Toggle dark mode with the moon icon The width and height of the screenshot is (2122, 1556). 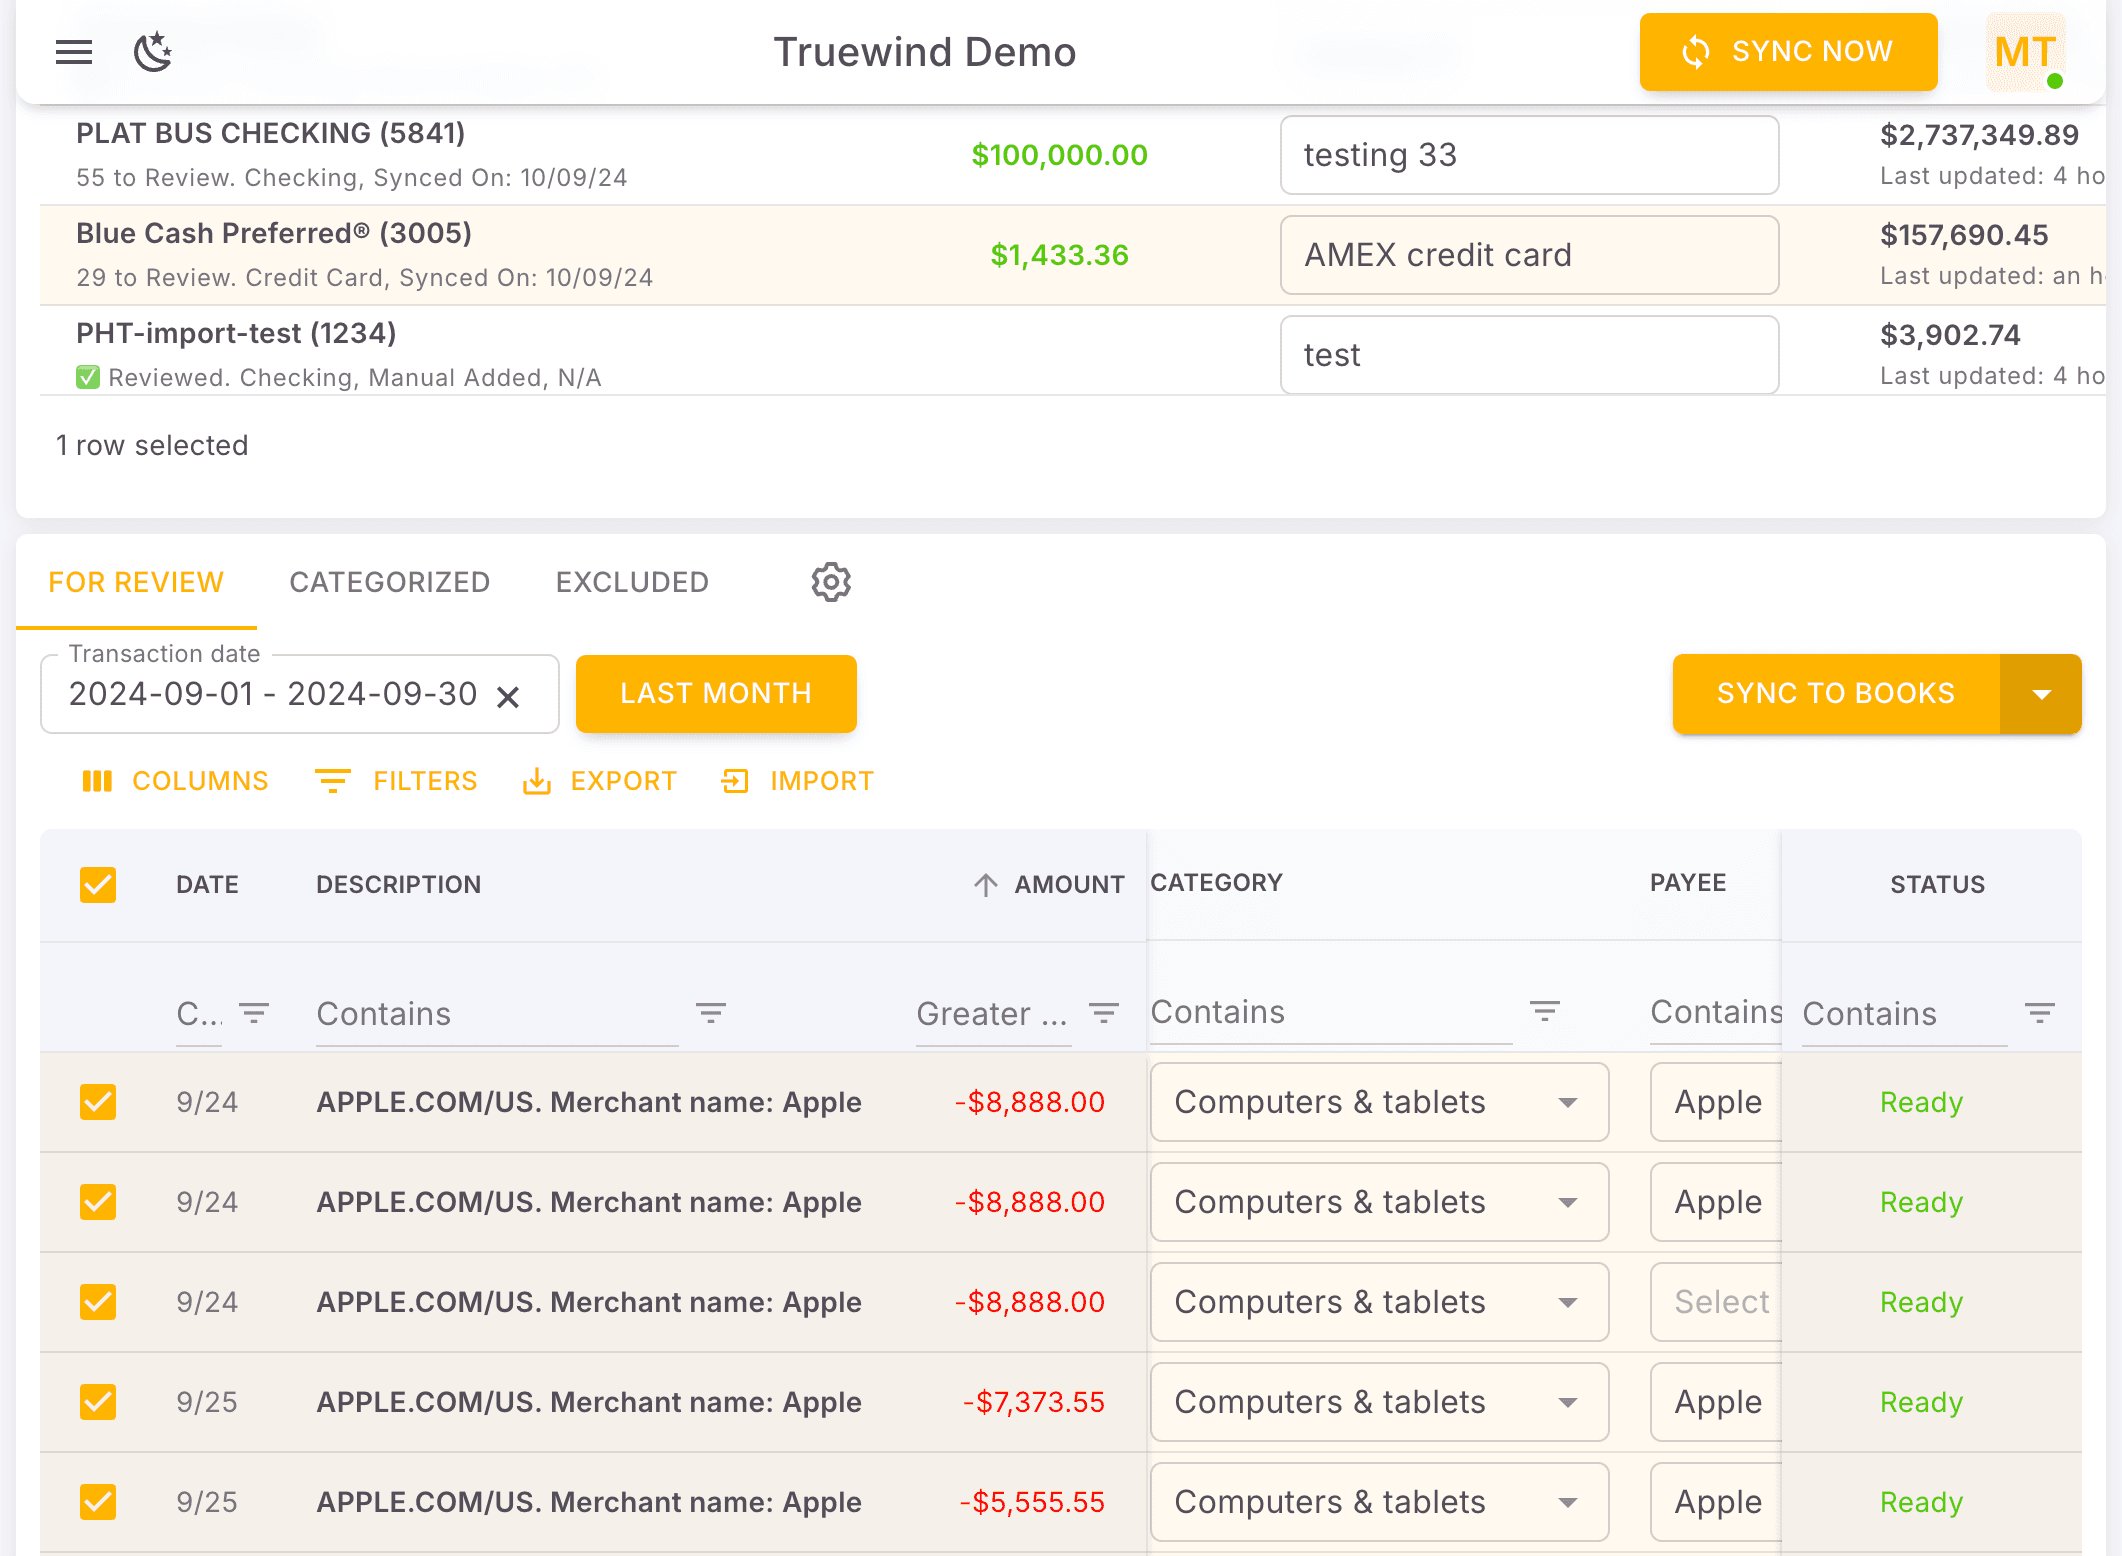[153, 52]
